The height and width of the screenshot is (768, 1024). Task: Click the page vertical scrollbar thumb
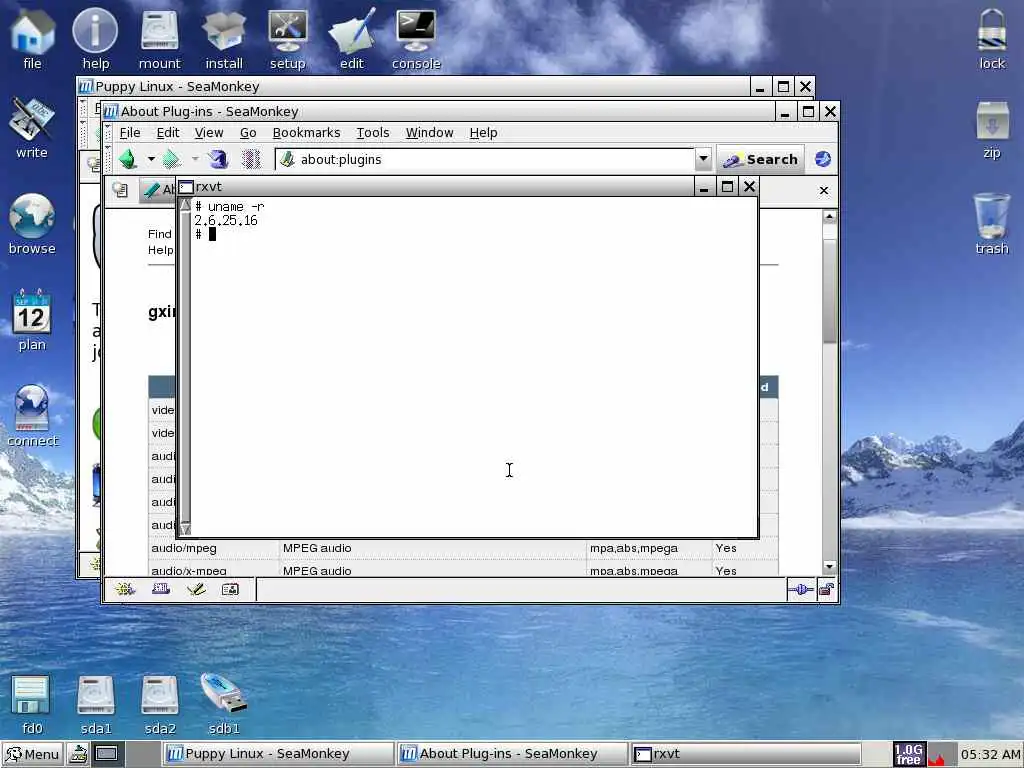[829, 291]
